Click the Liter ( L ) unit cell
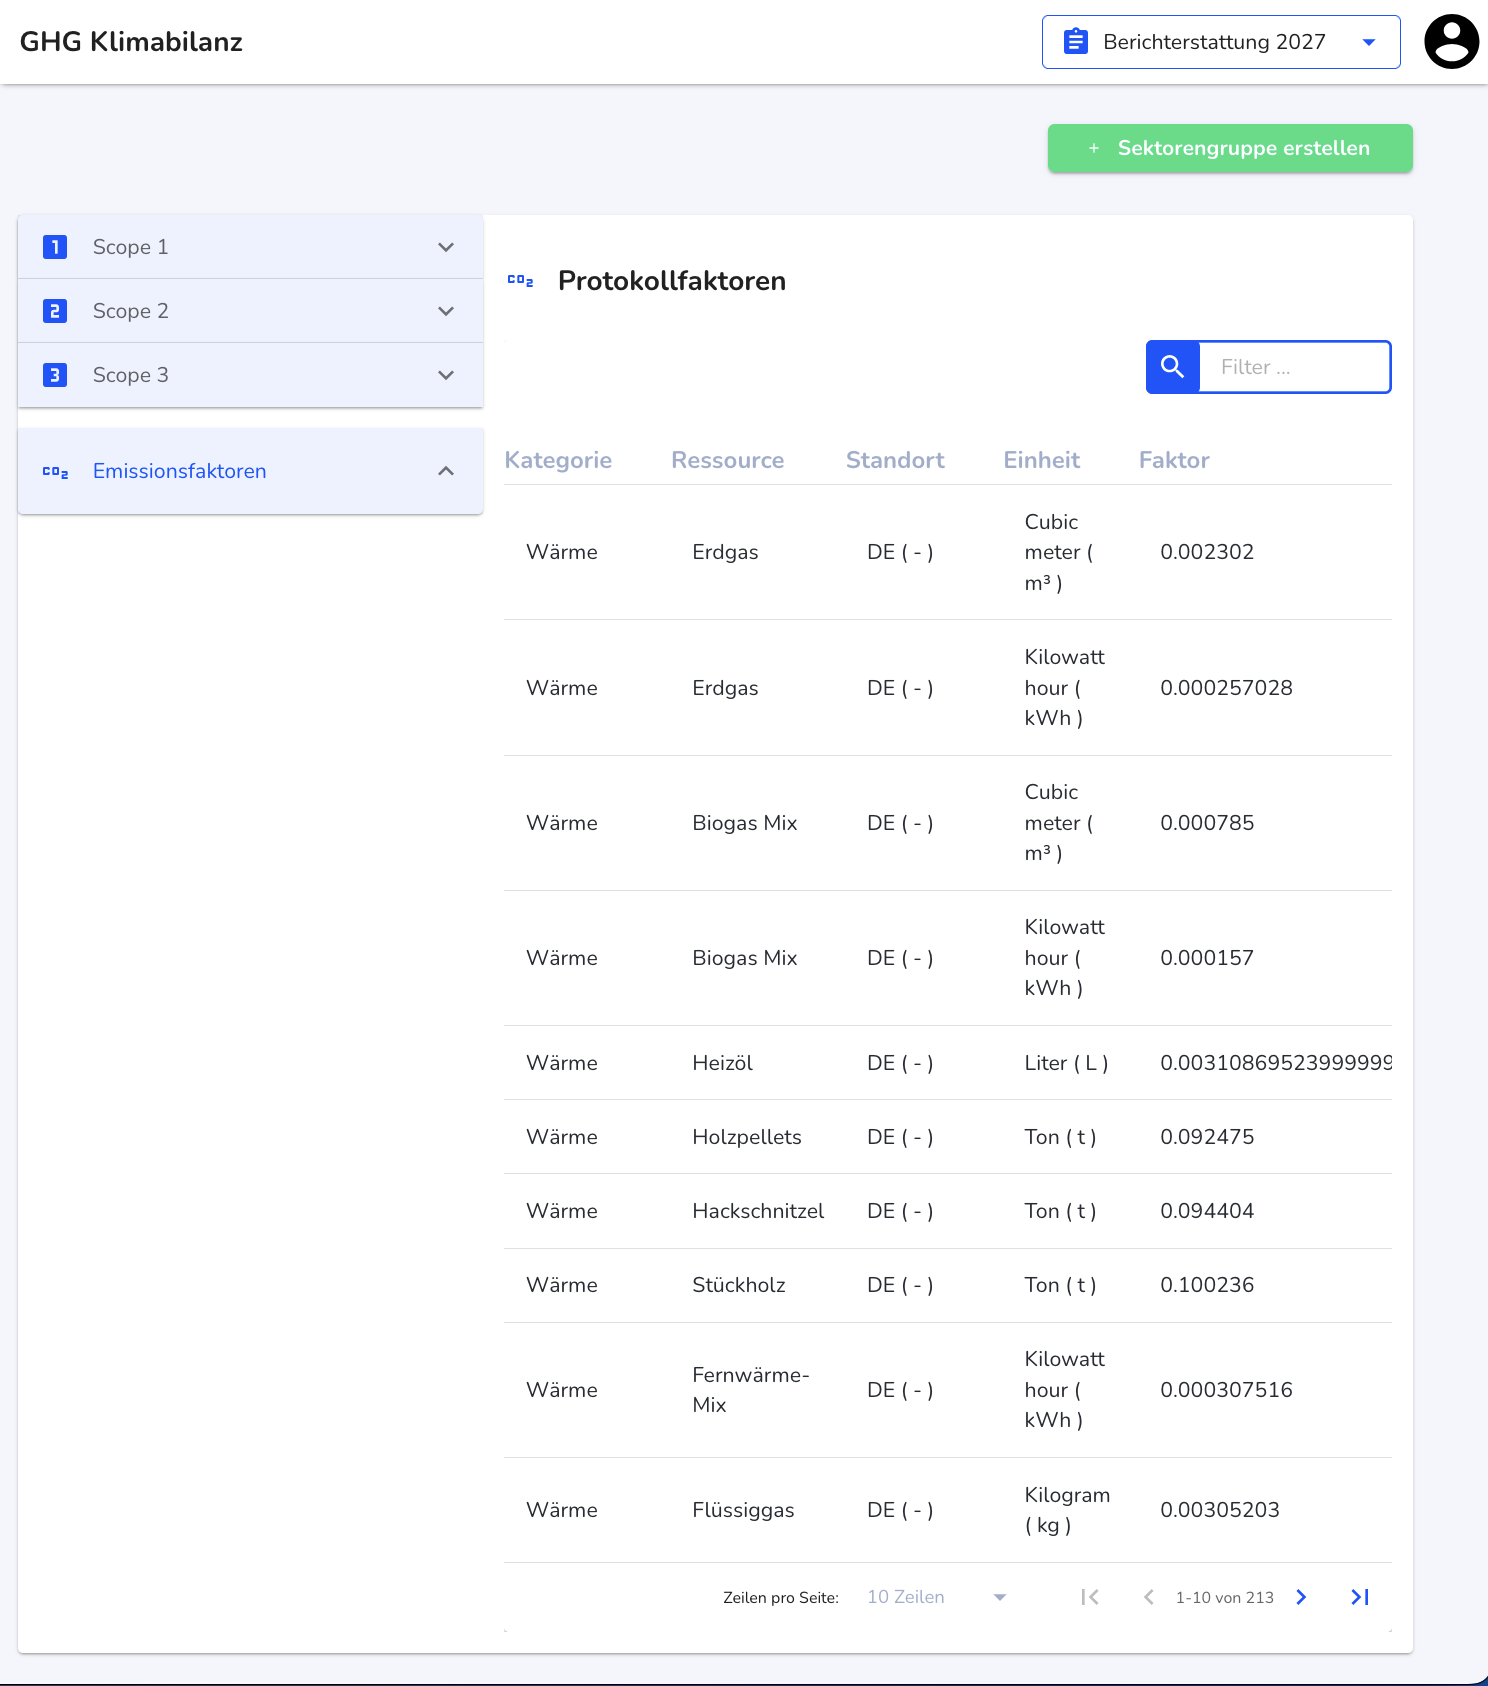This screenshot has height=1686, width=1488. (1066, 1063)
